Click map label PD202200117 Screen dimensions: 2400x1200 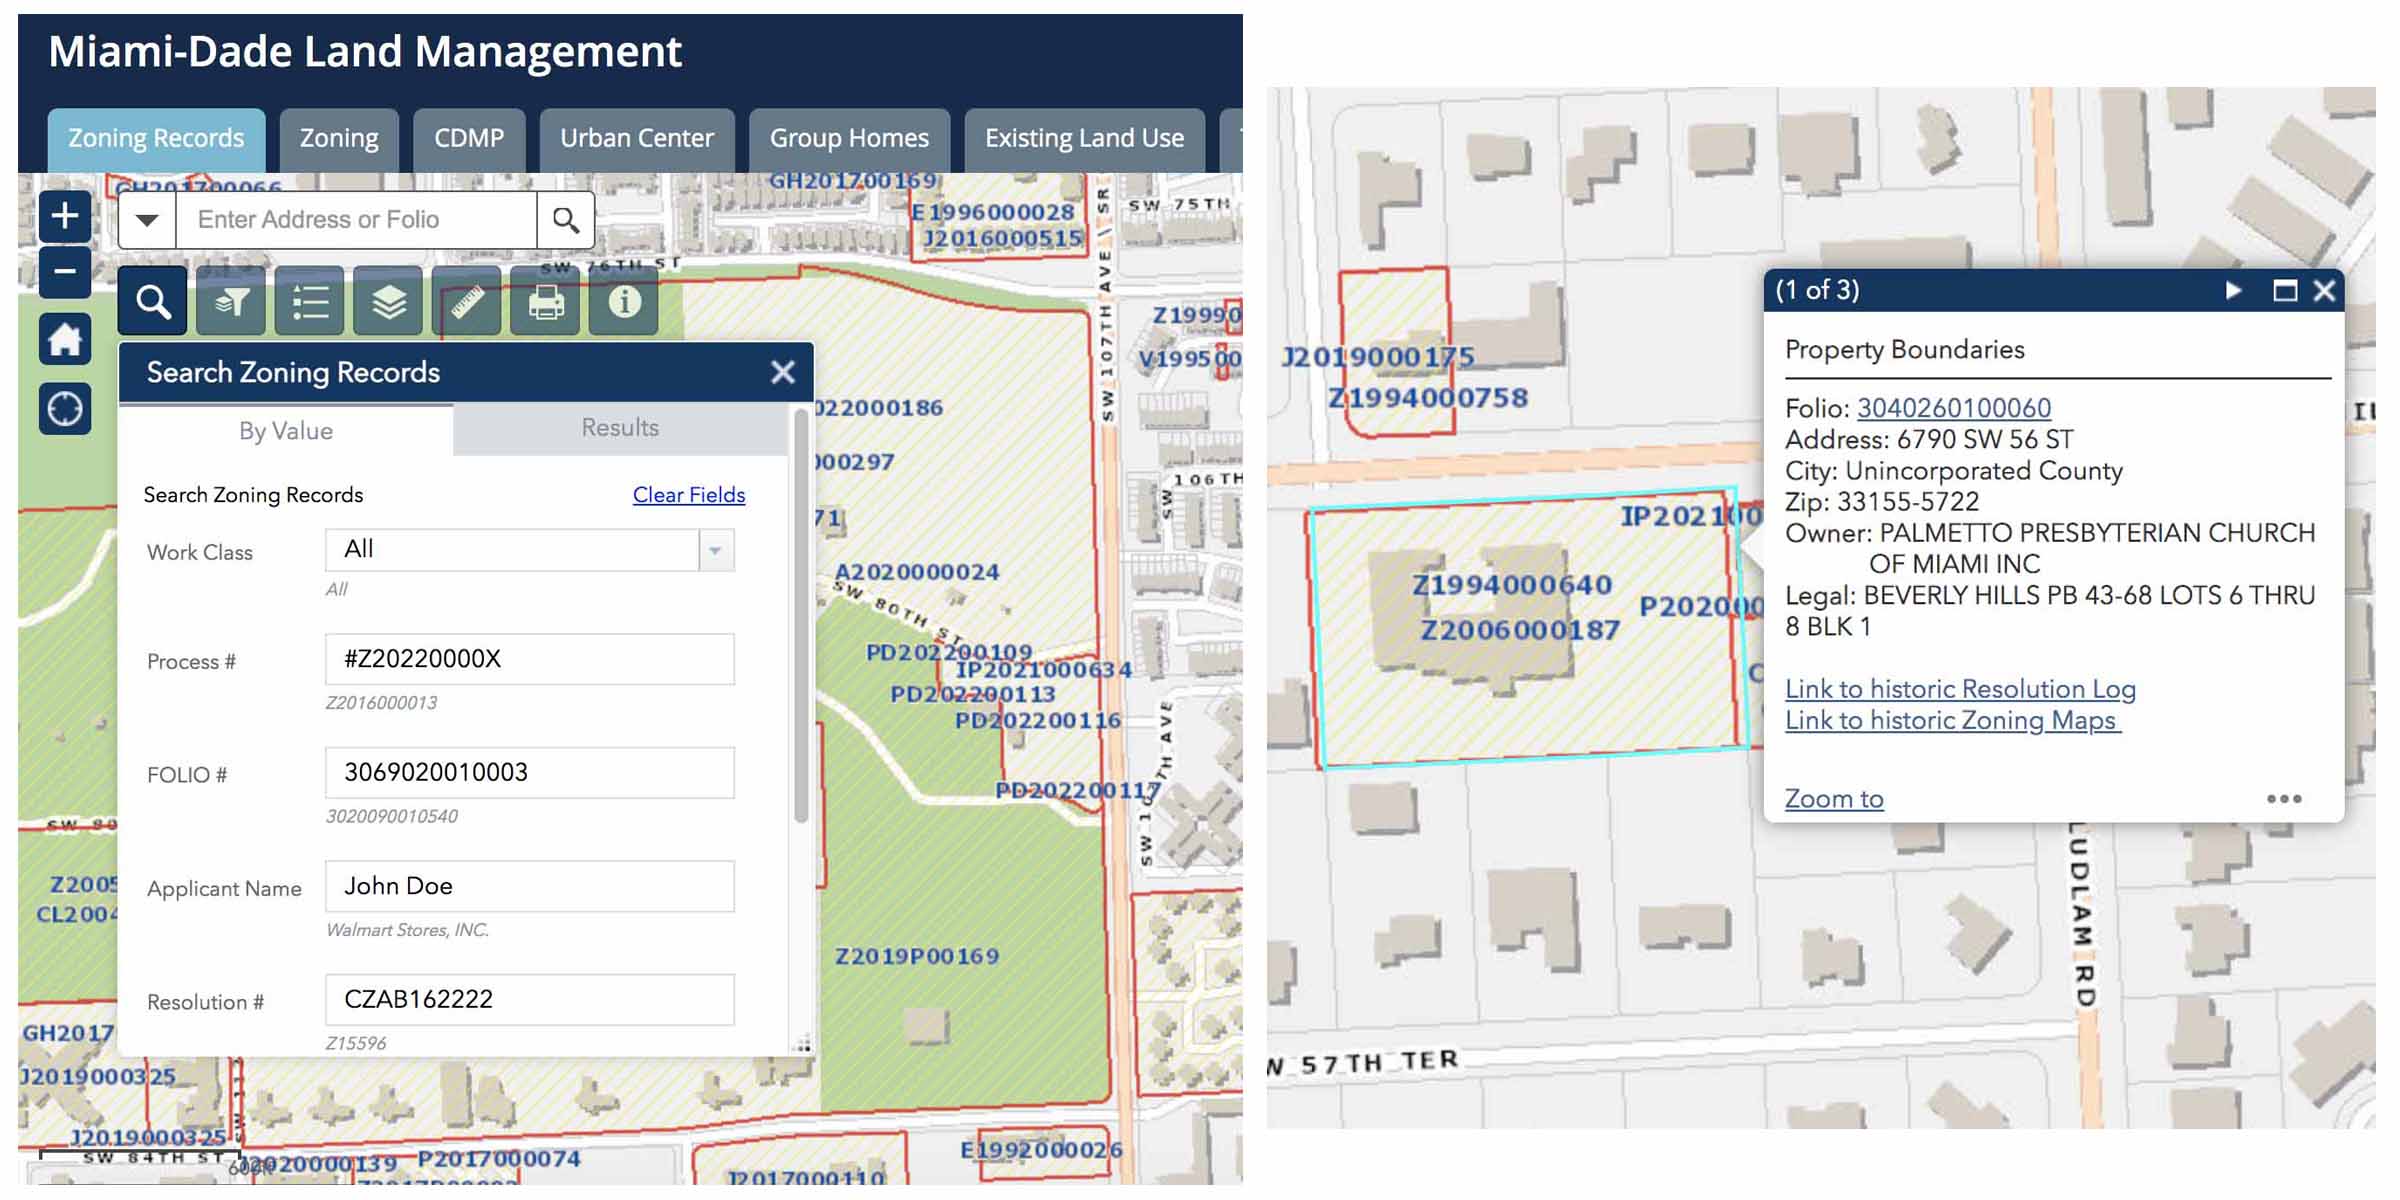click(x=1078, y=790)
